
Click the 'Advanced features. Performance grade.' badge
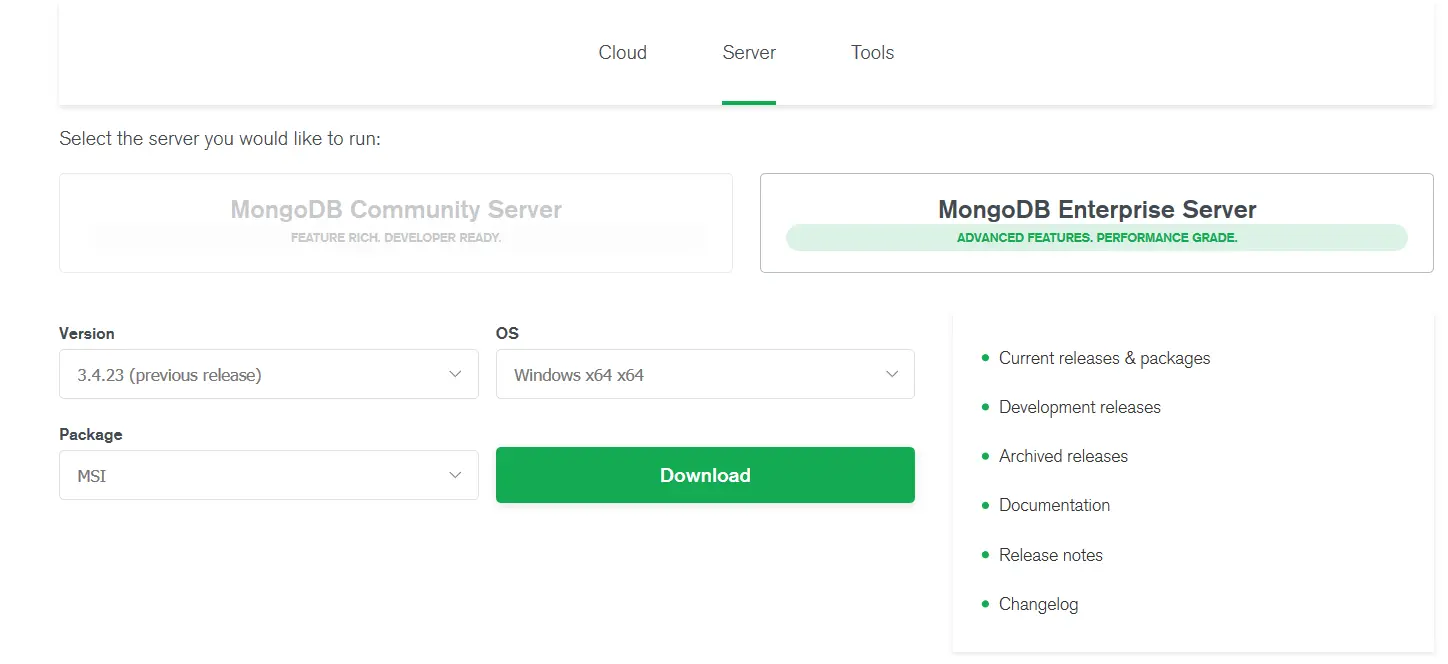(1097, 238)
